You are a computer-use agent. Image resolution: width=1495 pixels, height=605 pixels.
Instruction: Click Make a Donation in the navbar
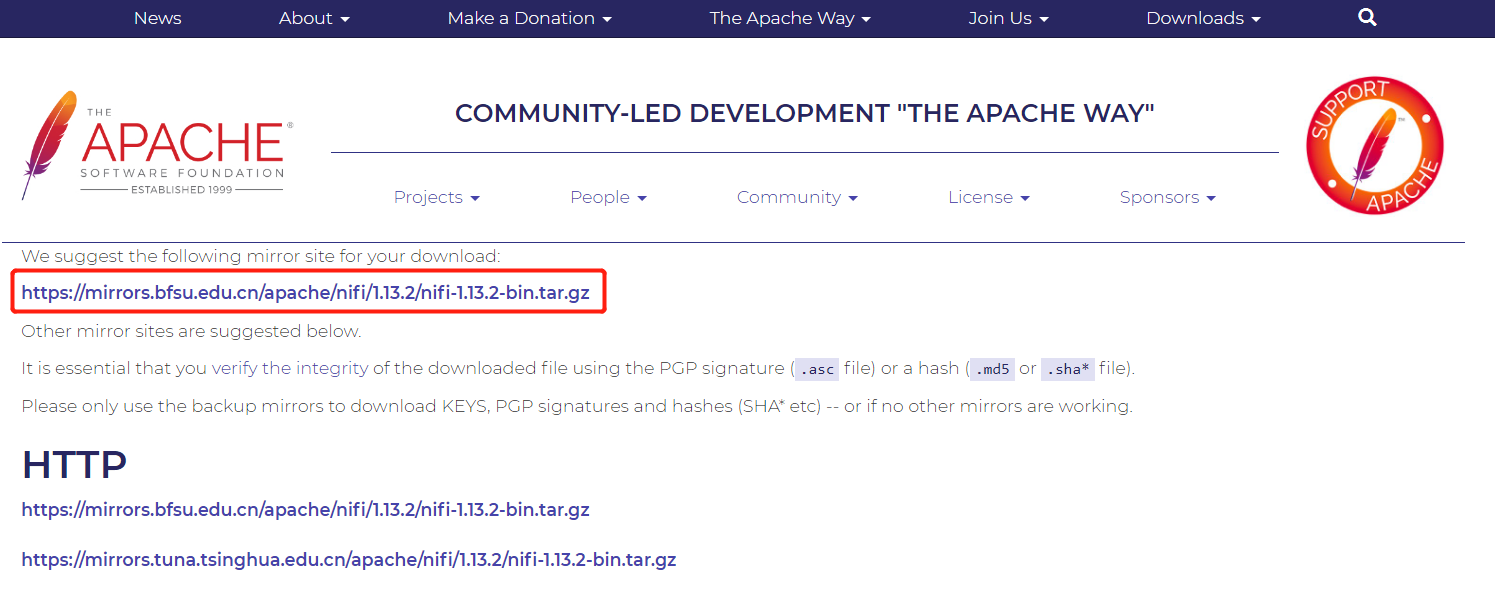pos(521,18)
